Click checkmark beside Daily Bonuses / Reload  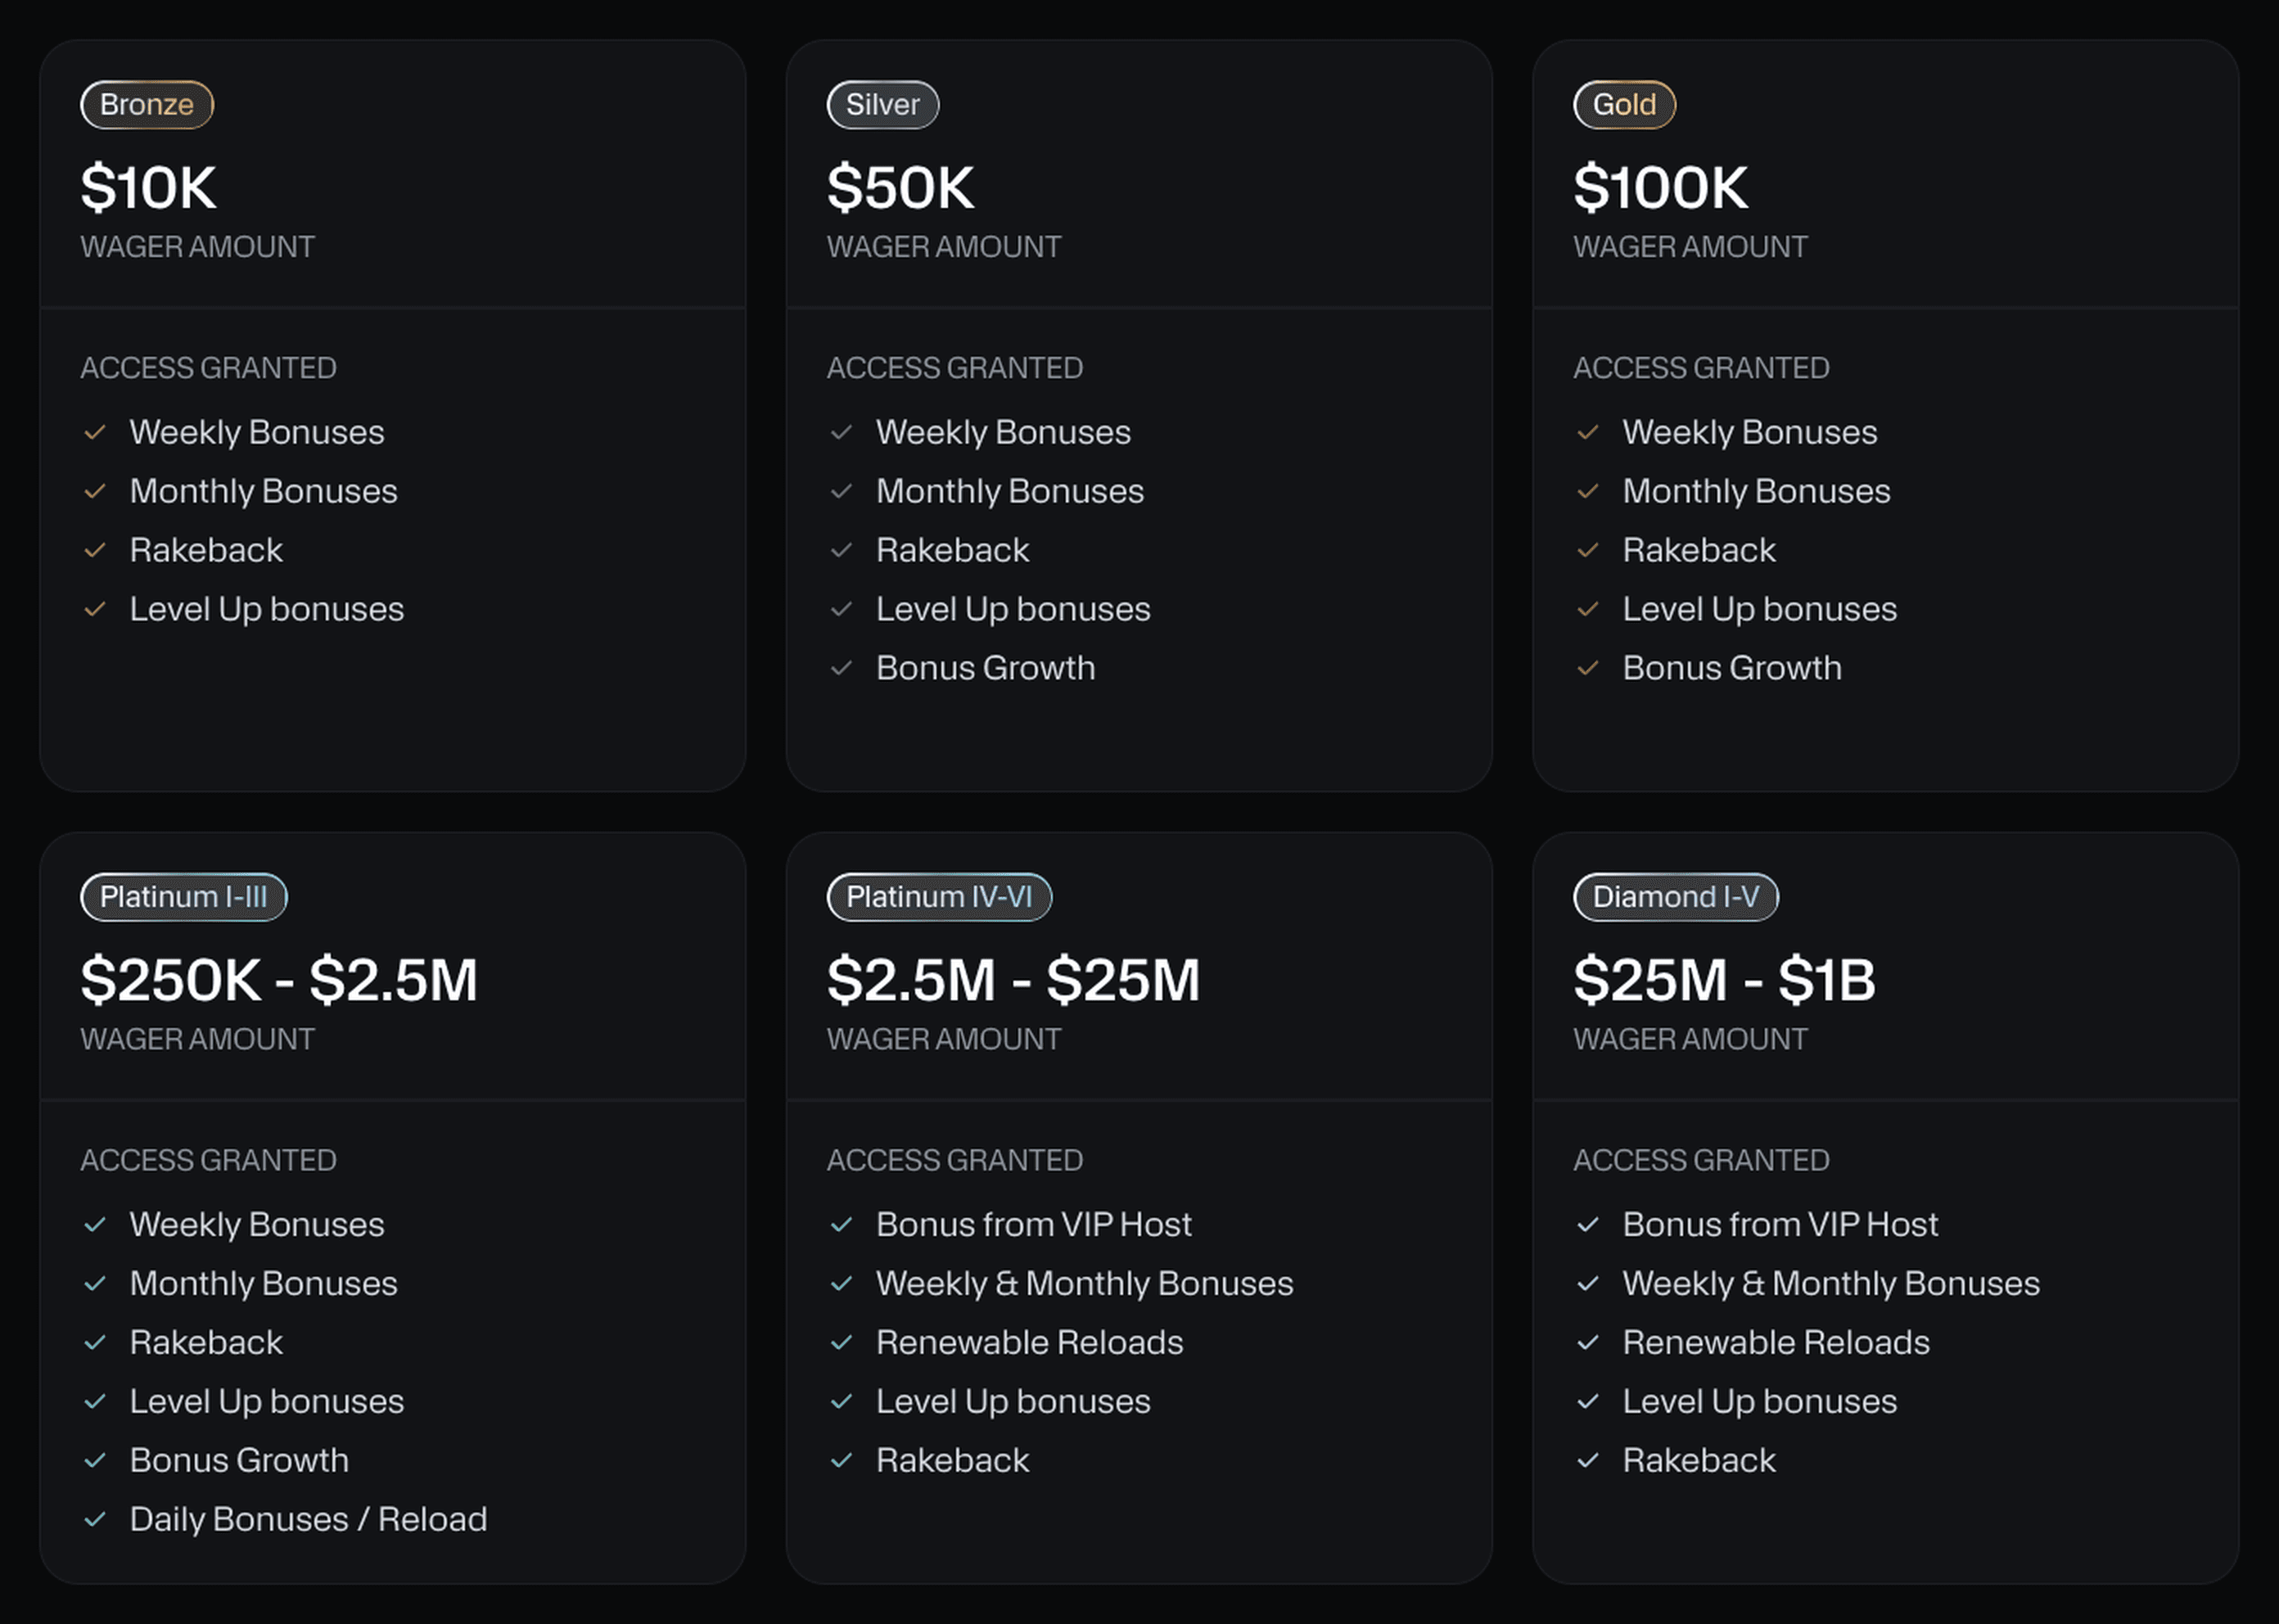(95, 1520)
